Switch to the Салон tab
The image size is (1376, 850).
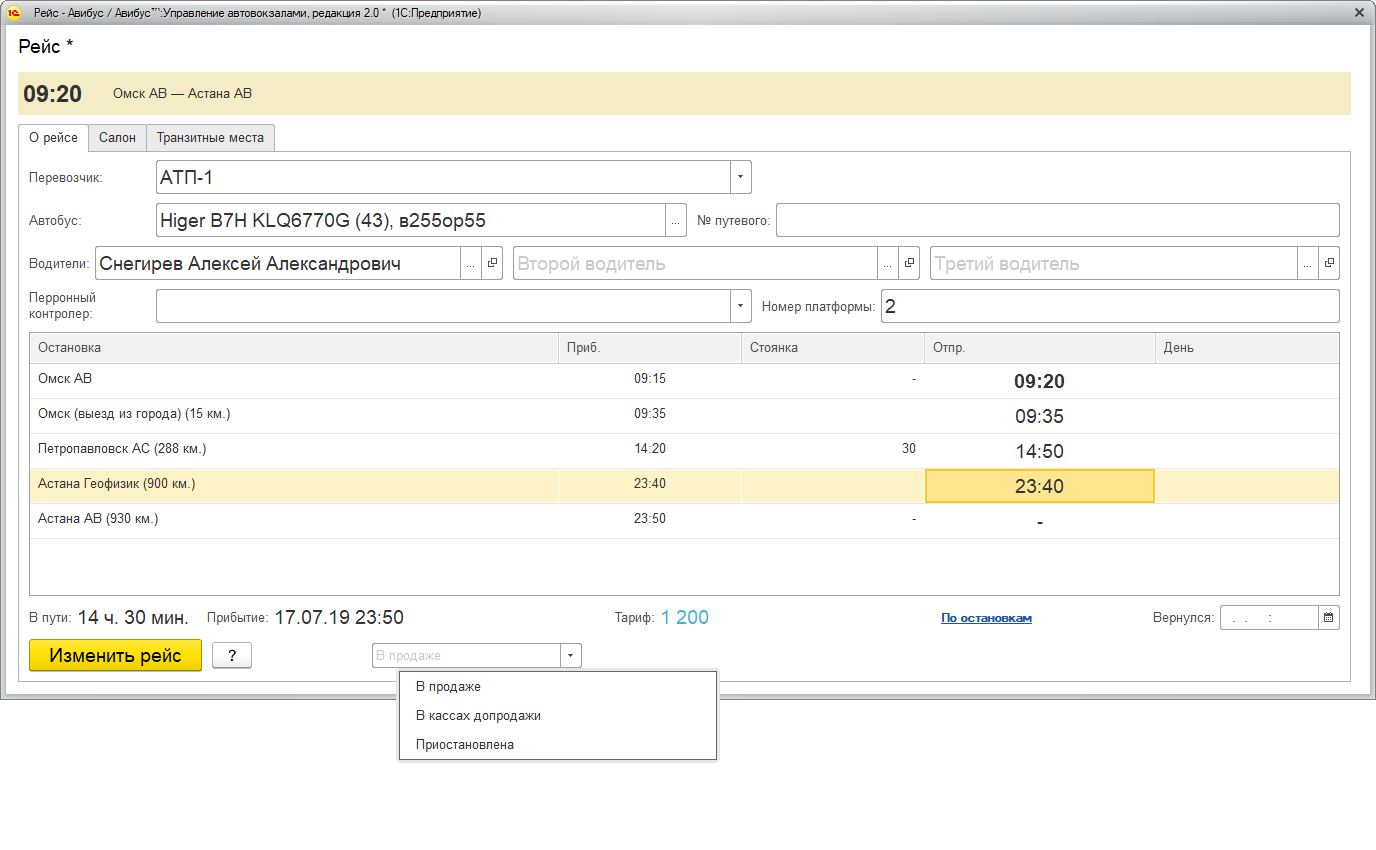pos(117,138)
